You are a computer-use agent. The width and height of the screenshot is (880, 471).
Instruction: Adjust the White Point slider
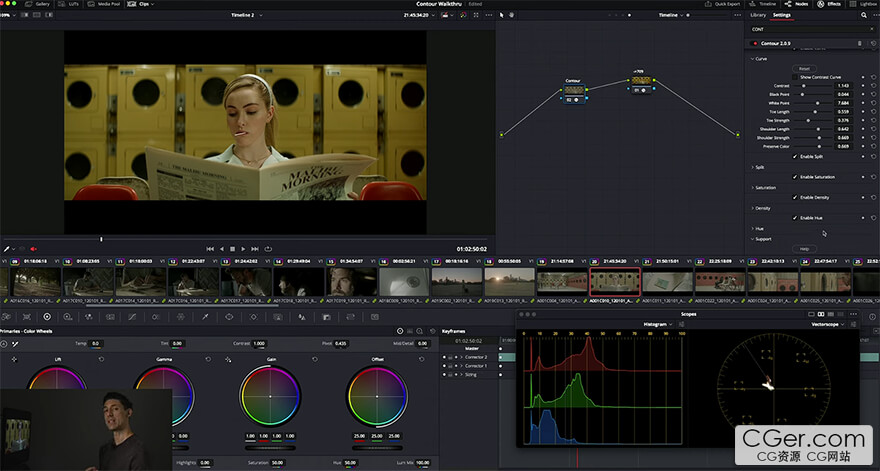coord(818,102)
